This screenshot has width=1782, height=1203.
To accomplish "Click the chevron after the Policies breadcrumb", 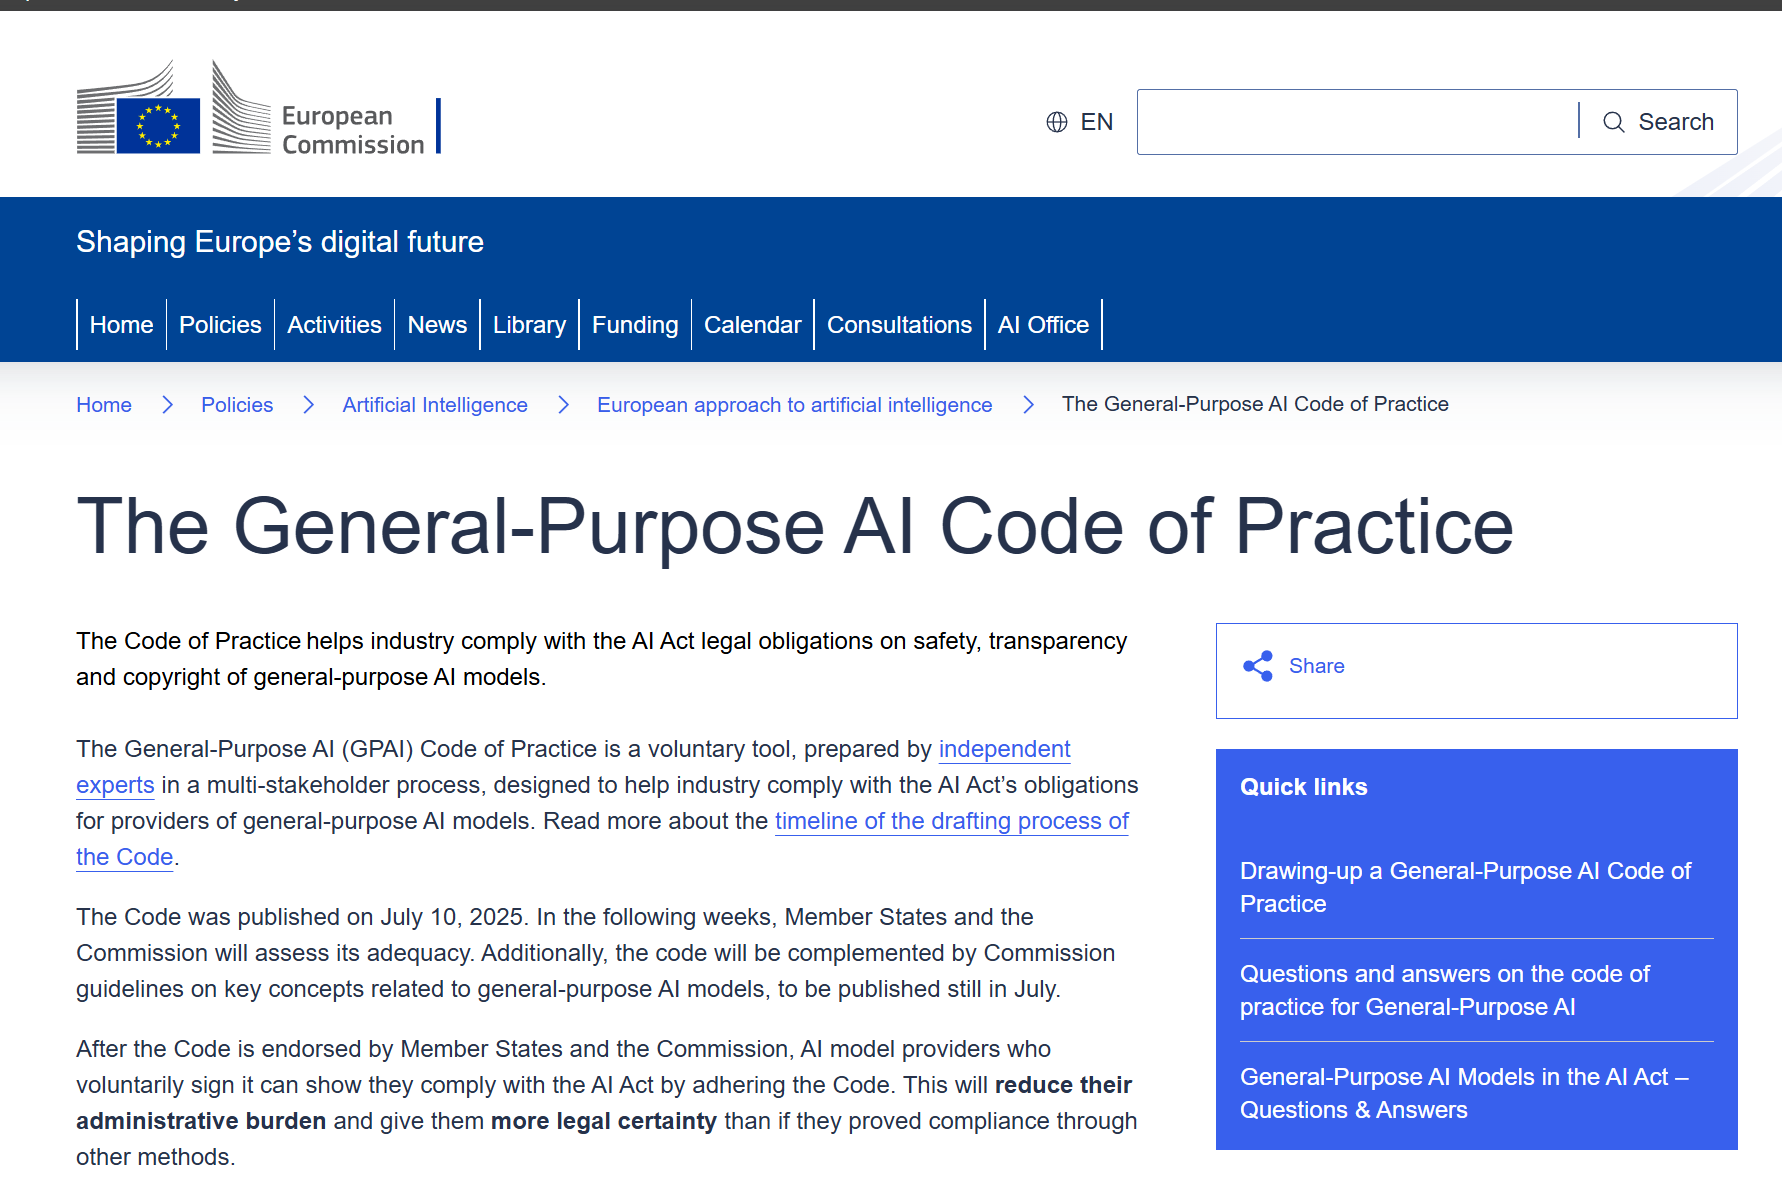I will point(308,405).
